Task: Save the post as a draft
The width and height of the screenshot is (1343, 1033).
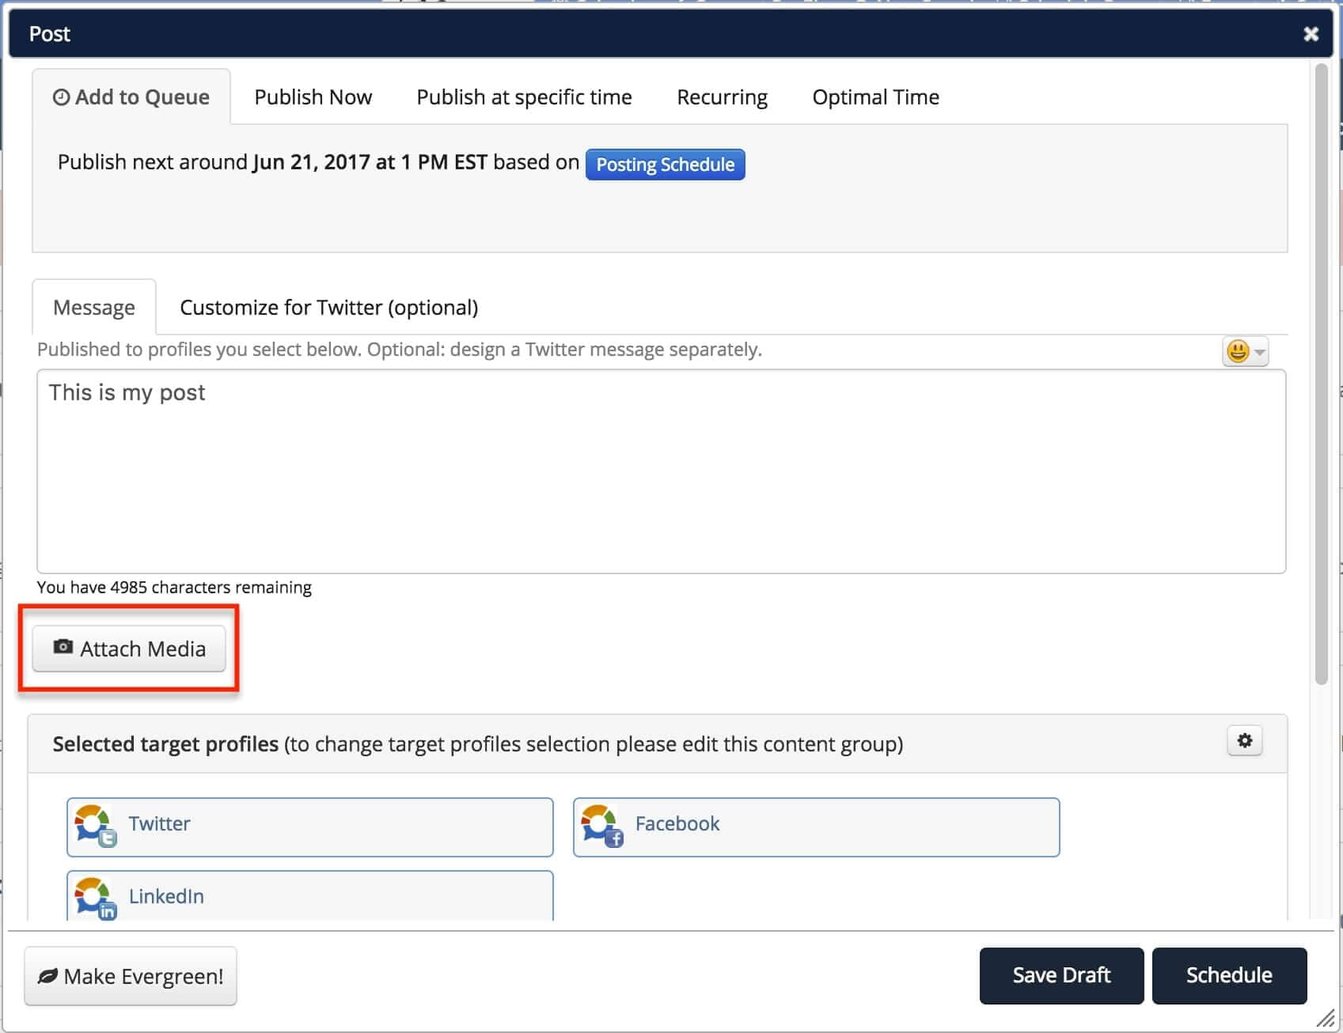Action: click(1062, 976)
